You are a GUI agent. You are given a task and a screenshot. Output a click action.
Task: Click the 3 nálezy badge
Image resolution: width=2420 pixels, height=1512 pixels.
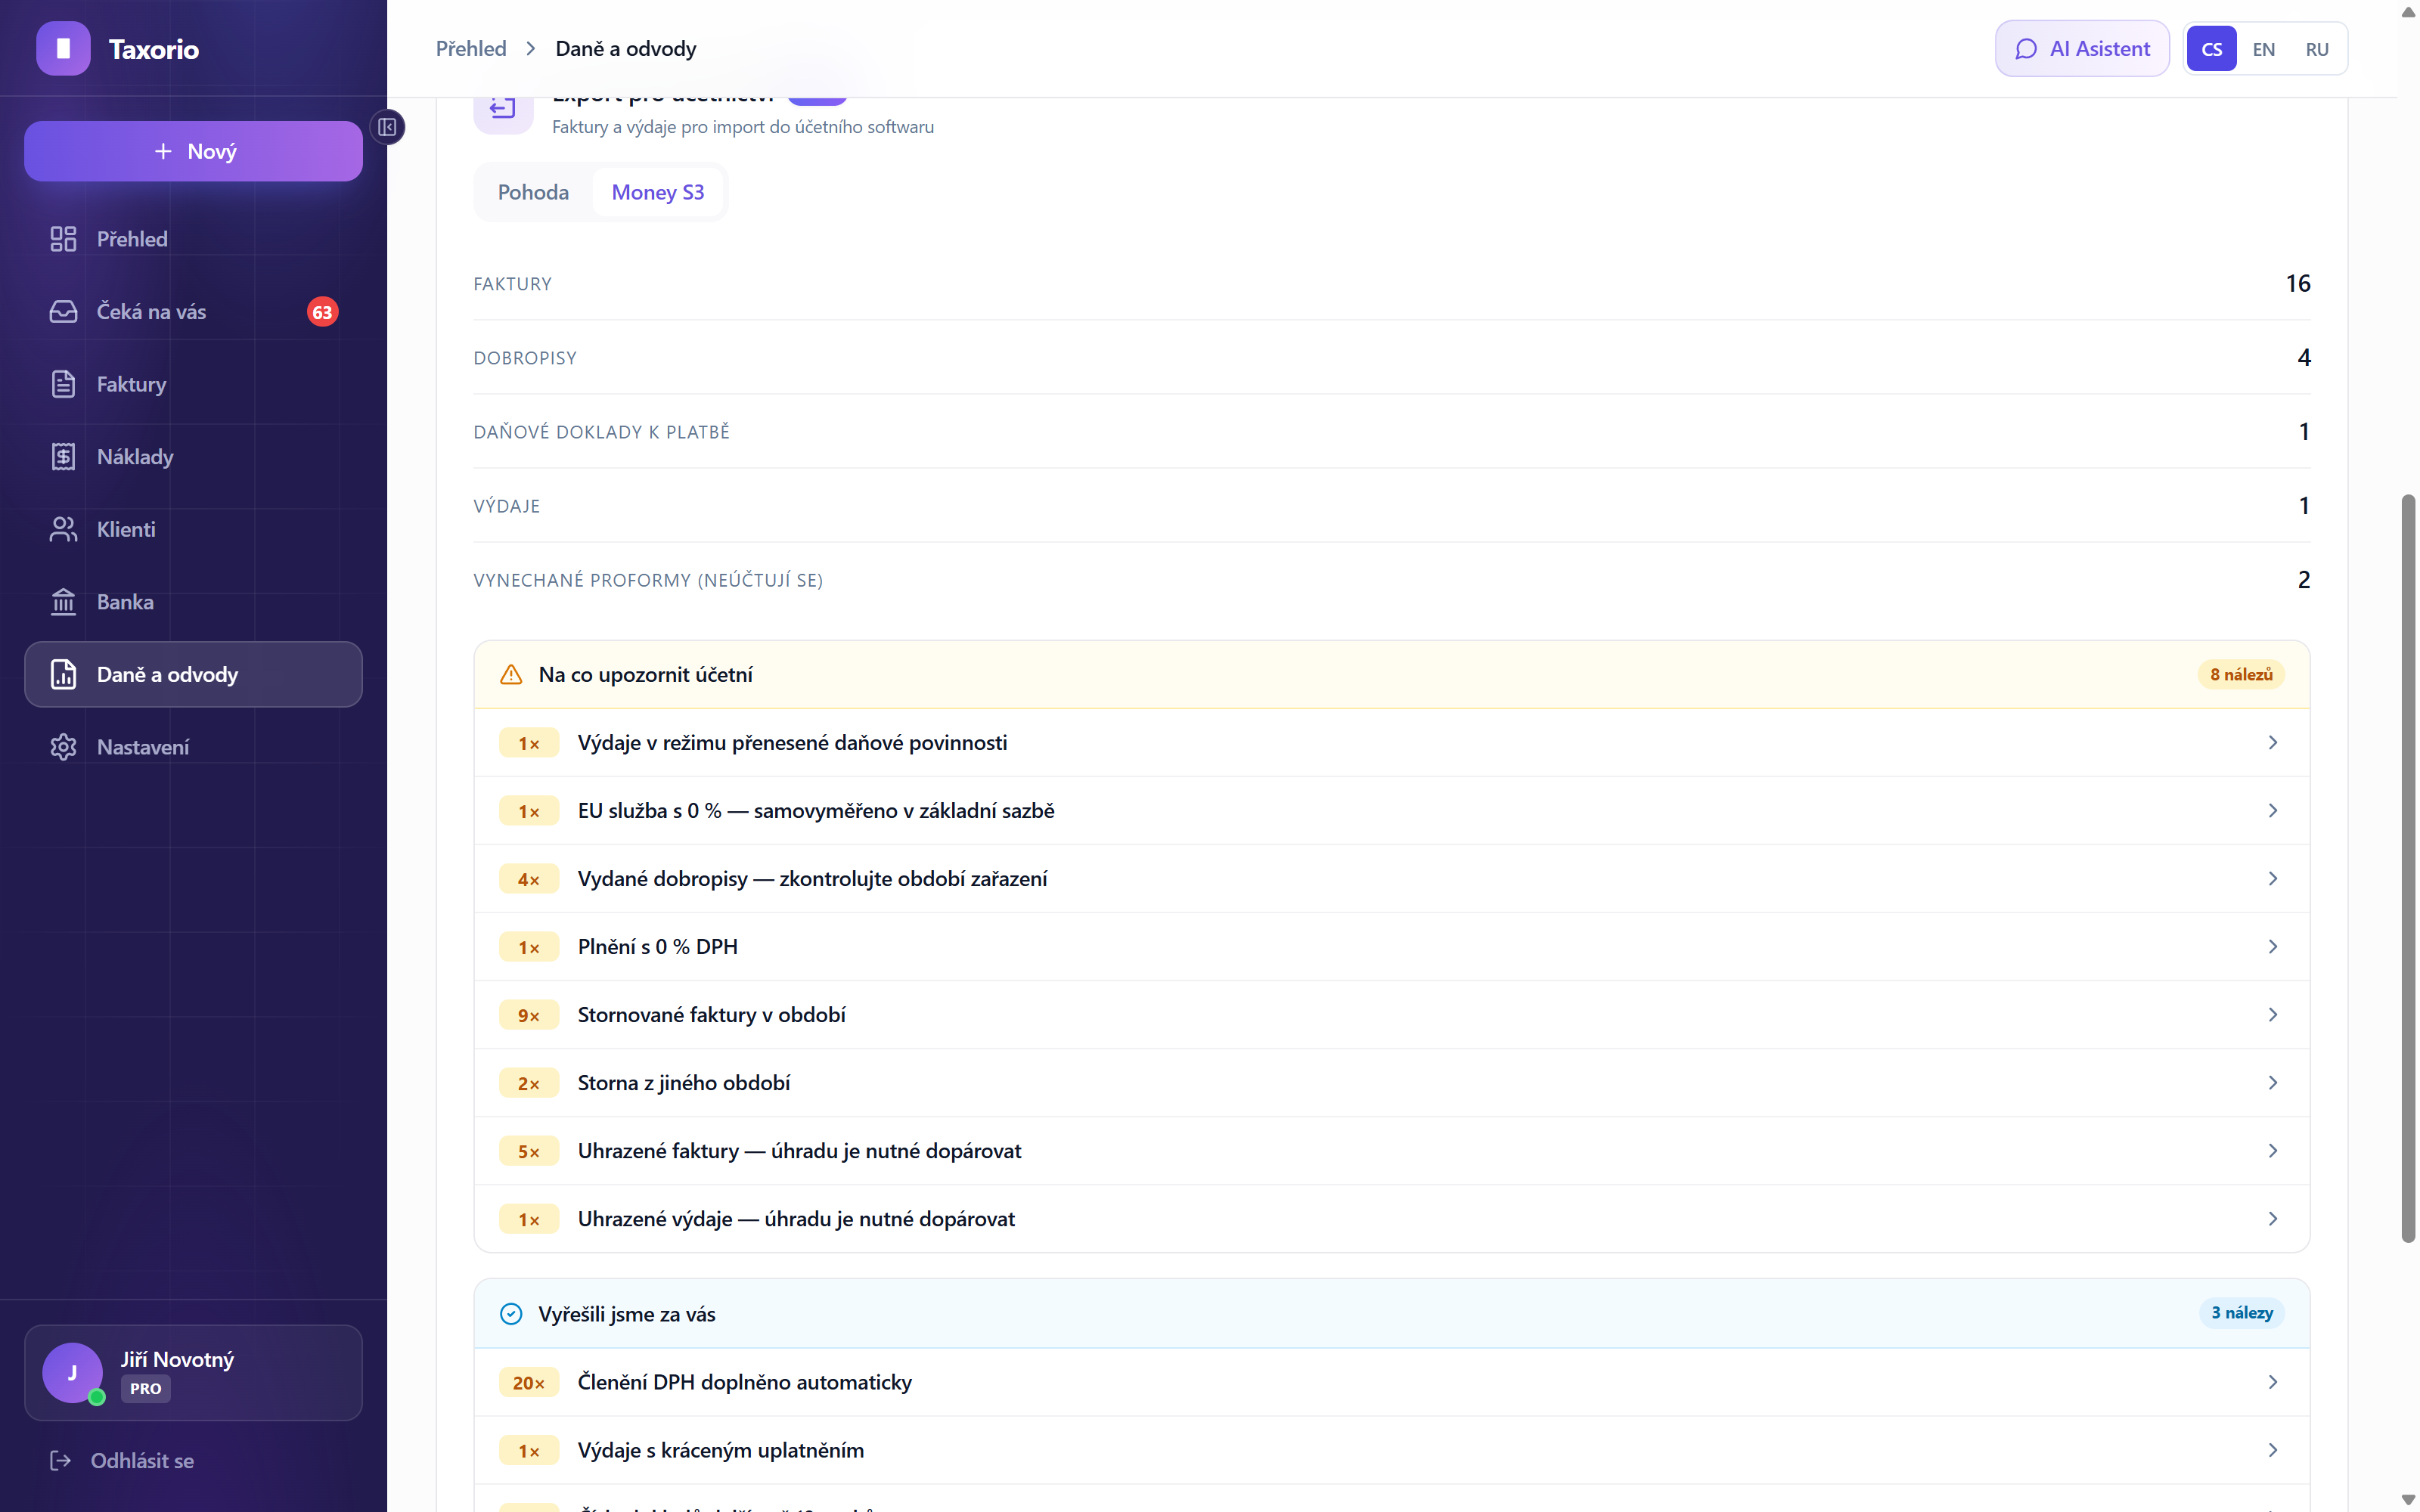2242,1313
